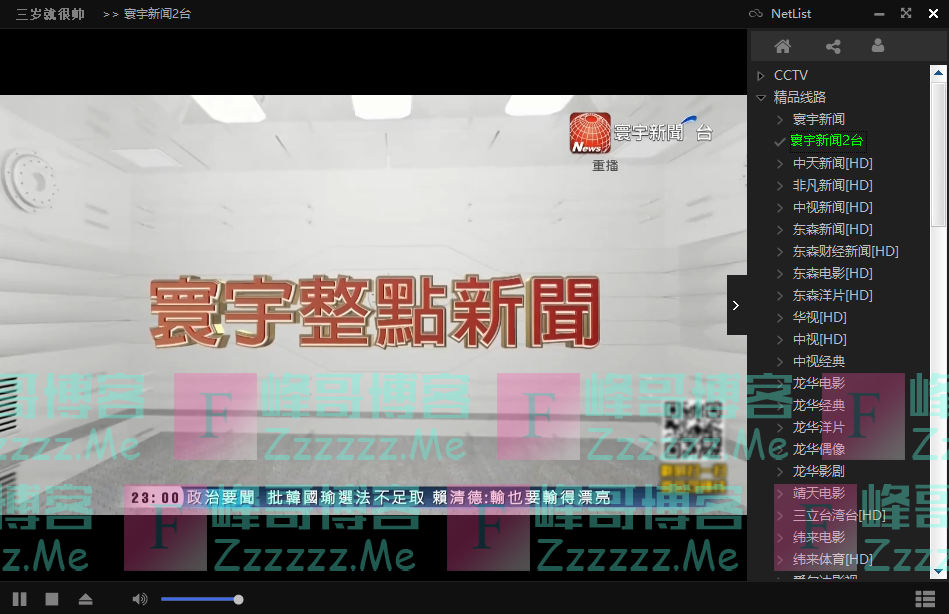Open the user profile icon tab
The height and width of the screenshot is (614, 949).
(878, 46)
